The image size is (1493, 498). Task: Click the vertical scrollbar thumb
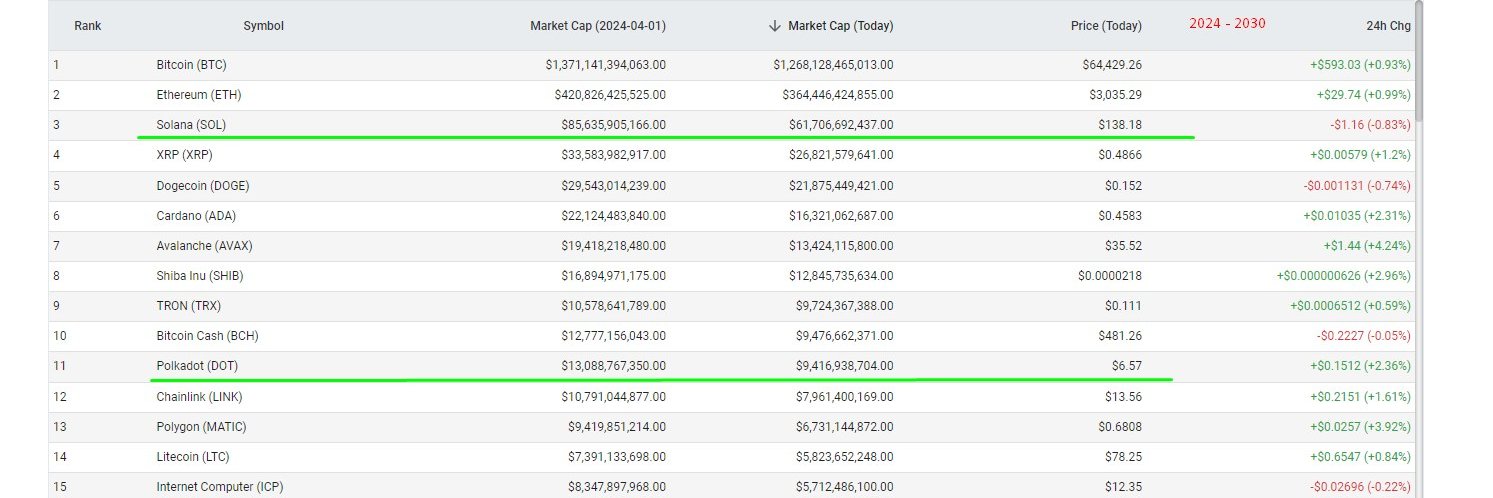click(x=1418, y=60)
